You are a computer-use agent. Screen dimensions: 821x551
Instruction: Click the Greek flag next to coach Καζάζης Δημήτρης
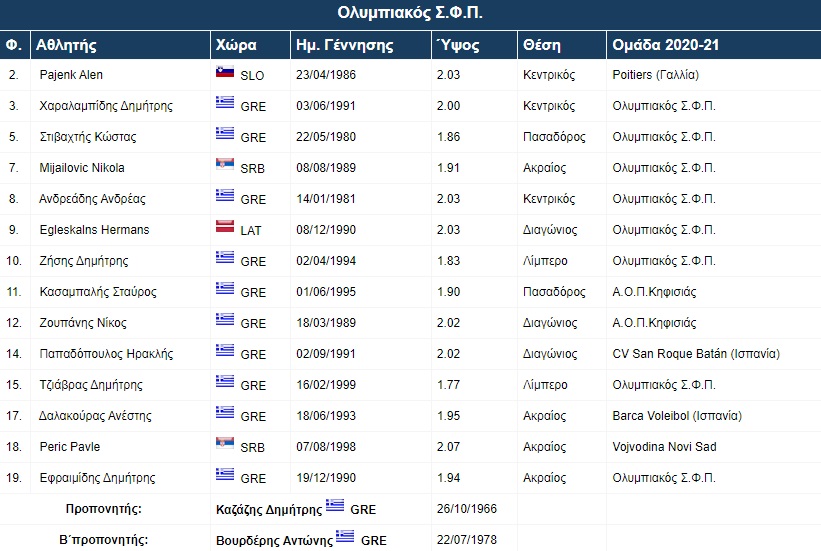coord(335,505)
